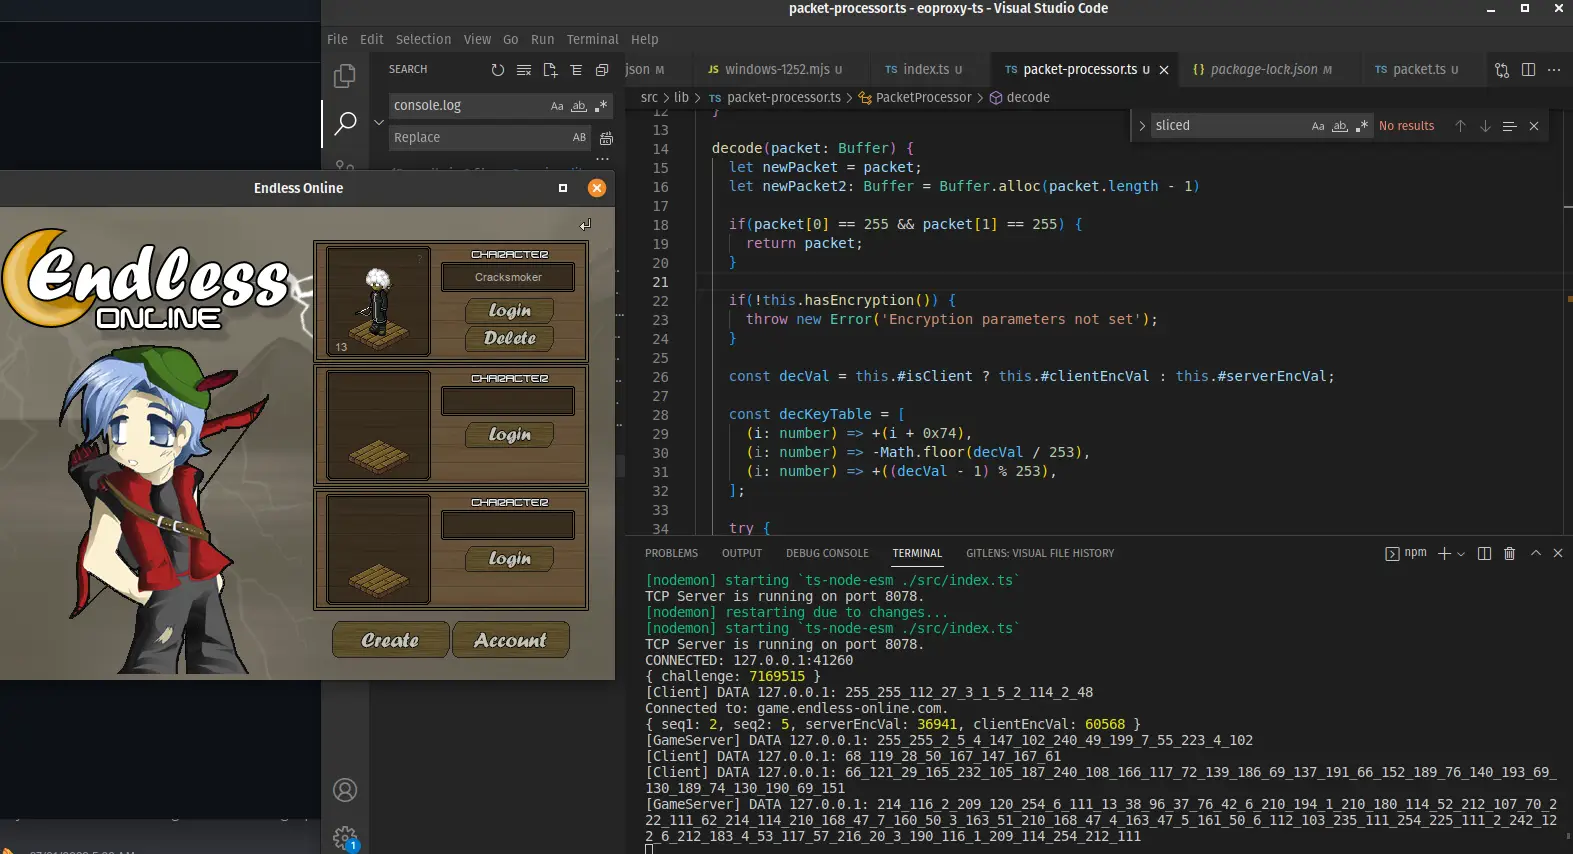This screenshot has width=1573, height=854.
Task: Collapse the Replace field in Search panel
Action: (379, 122)
